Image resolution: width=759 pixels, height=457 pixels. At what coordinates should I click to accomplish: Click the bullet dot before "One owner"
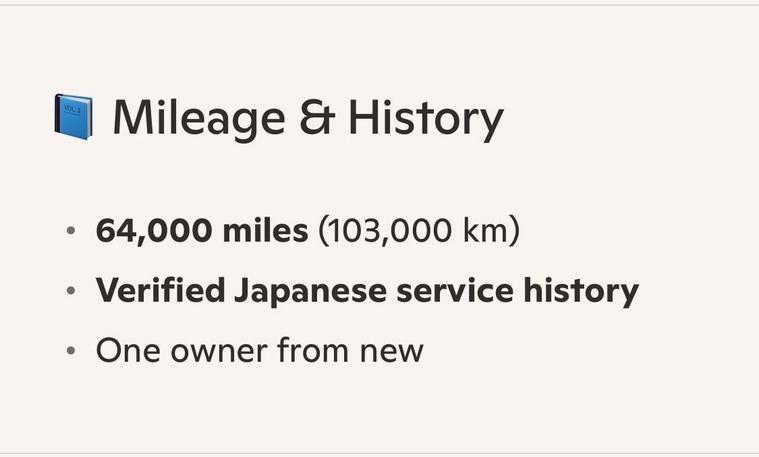click(x=70, y=352)
